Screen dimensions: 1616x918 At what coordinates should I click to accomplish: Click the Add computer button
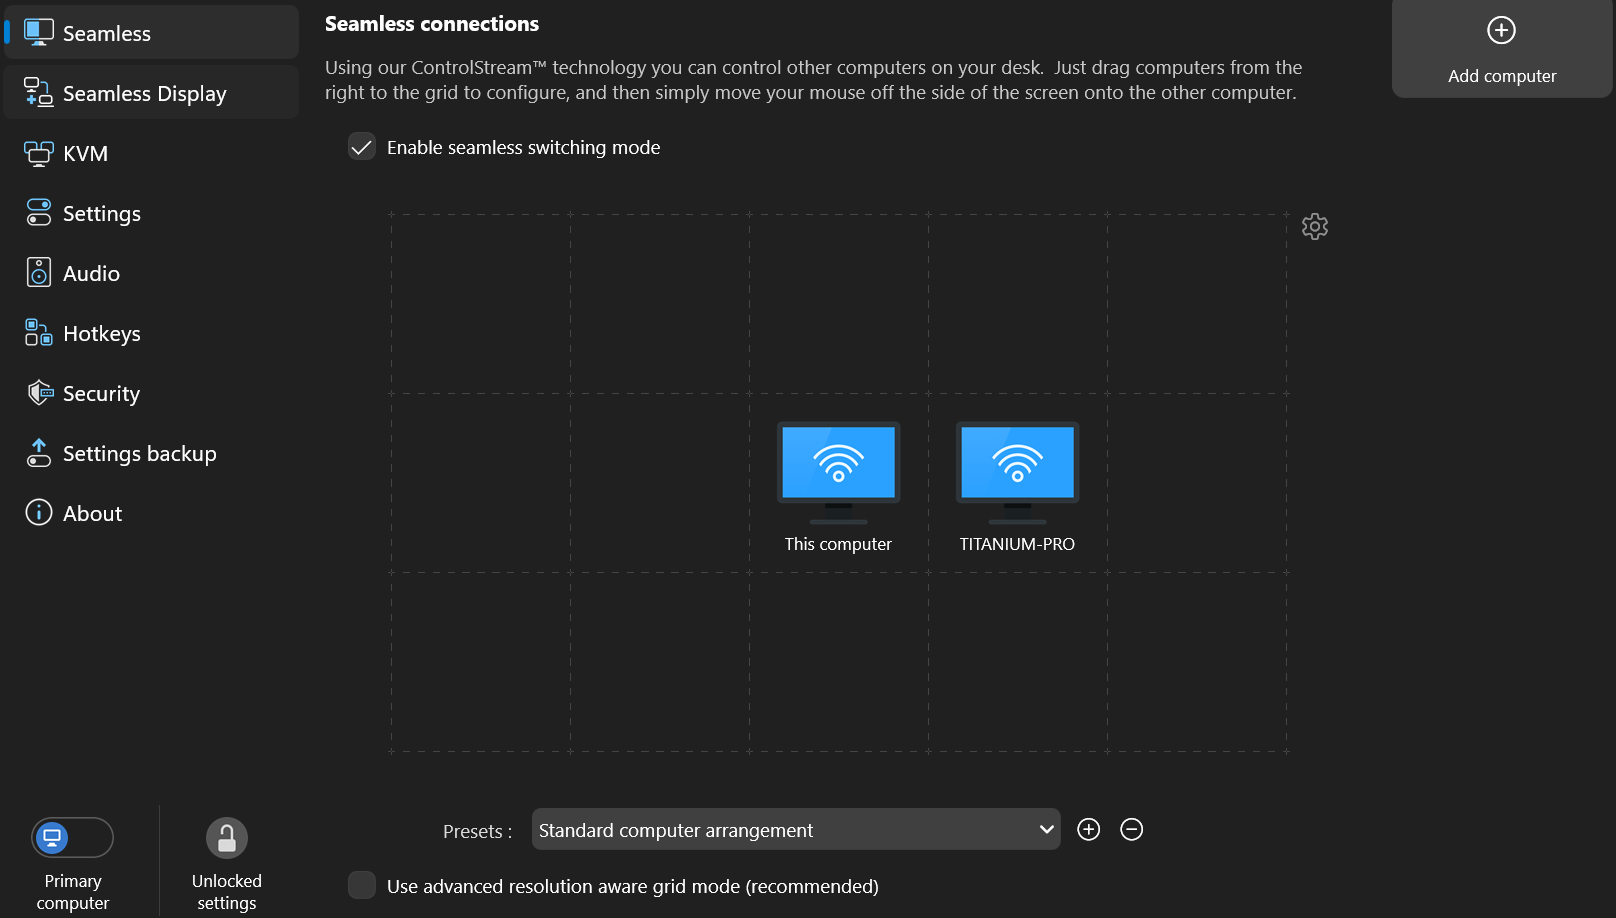(1501, 50)
